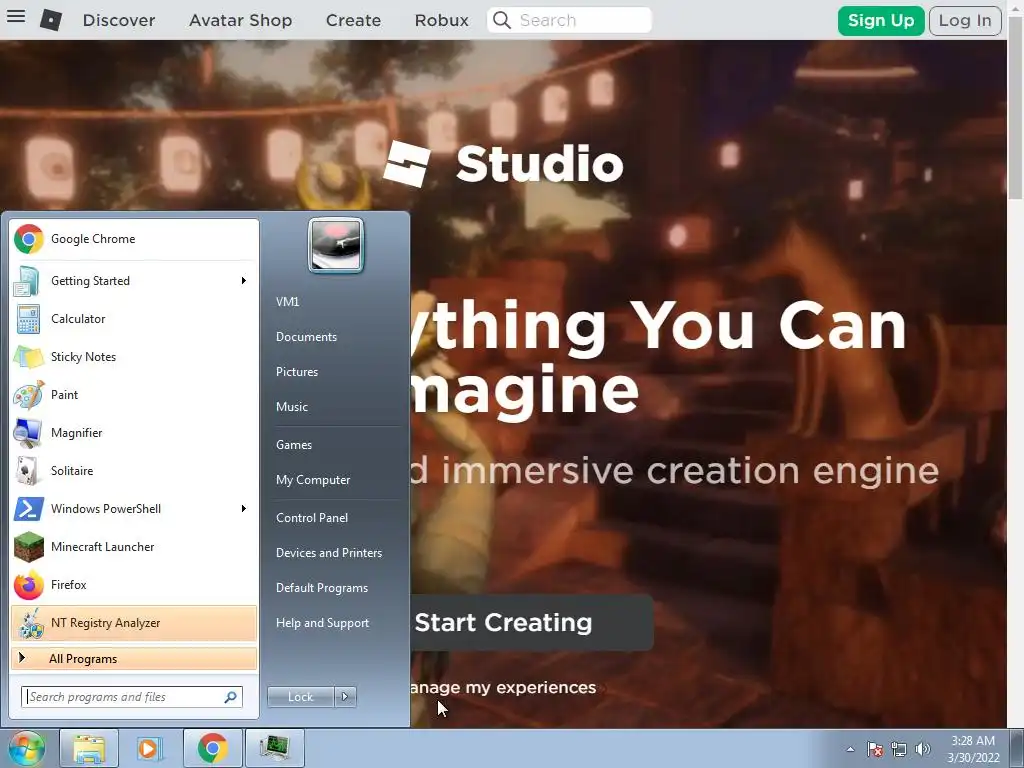The width and height of the screenshot is (1024, 768).
Task: Click the Roblox Search field
Action: pyautogui.click(x=569, y=20)
